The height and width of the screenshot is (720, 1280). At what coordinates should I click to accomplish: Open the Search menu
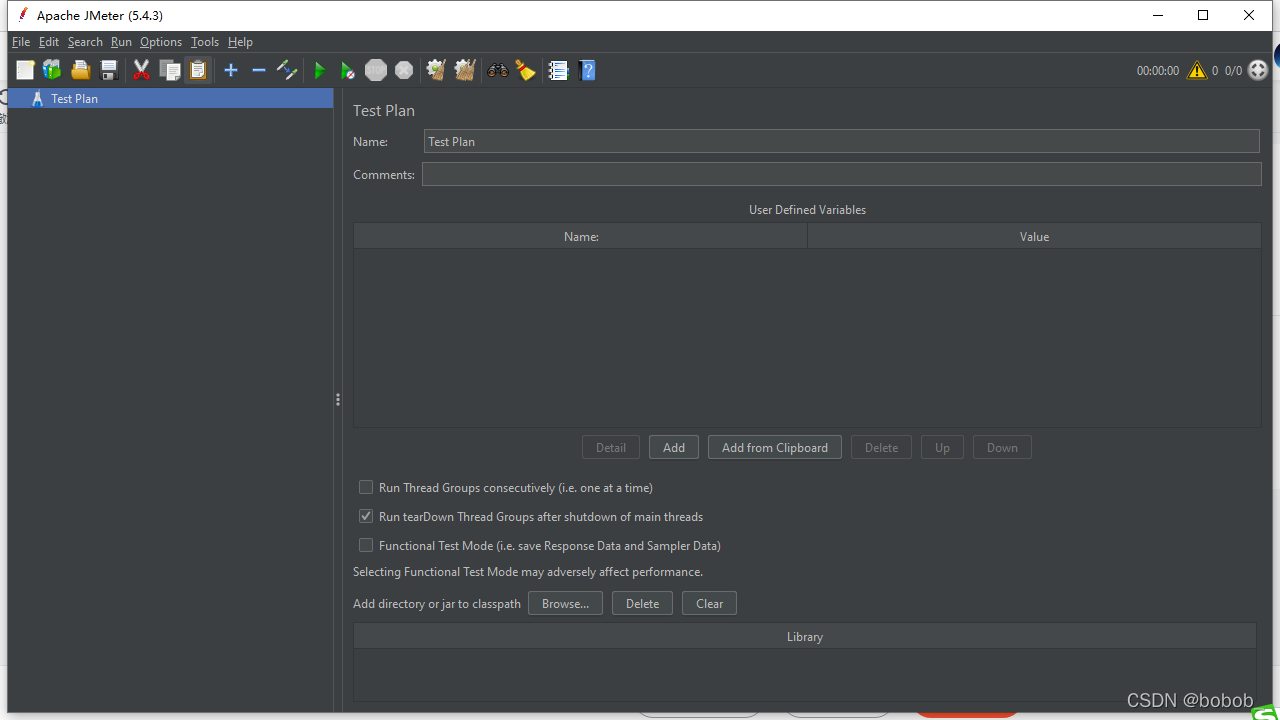pyautogui.click(x=85, y=42)
